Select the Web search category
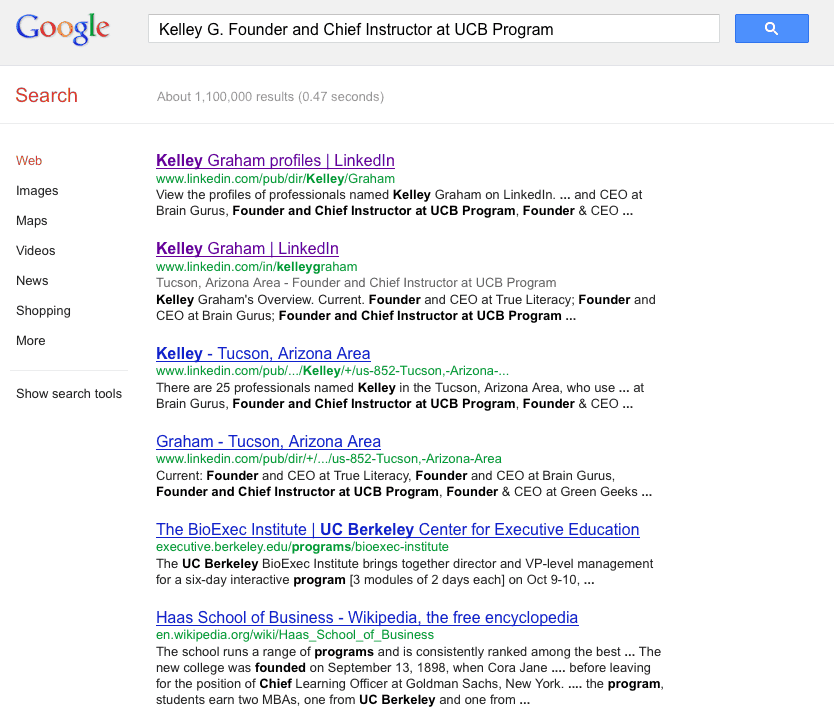Image resolution: width=834 pixels, height=721 pixels. (x=29, y=160)
